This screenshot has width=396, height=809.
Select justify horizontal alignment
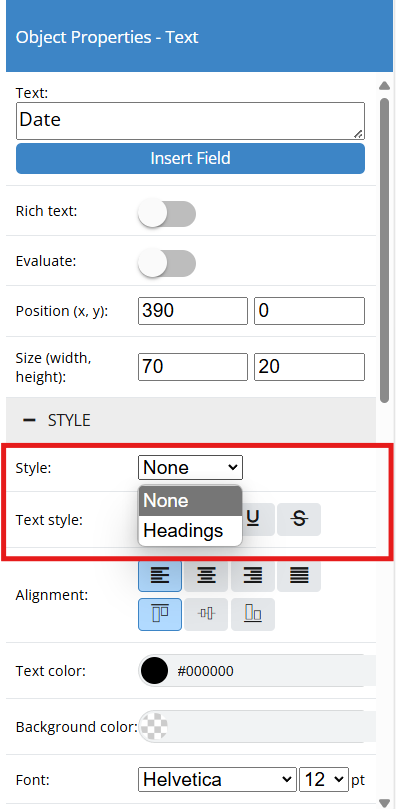click(299, 575)
